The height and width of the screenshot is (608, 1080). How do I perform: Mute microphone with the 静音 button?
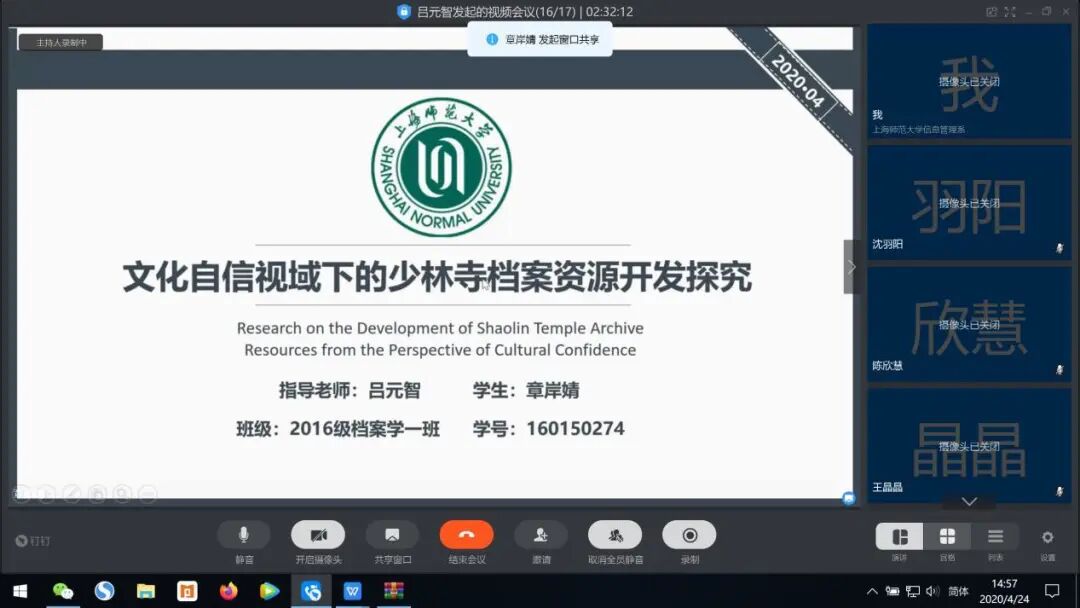tap(244, 535)
